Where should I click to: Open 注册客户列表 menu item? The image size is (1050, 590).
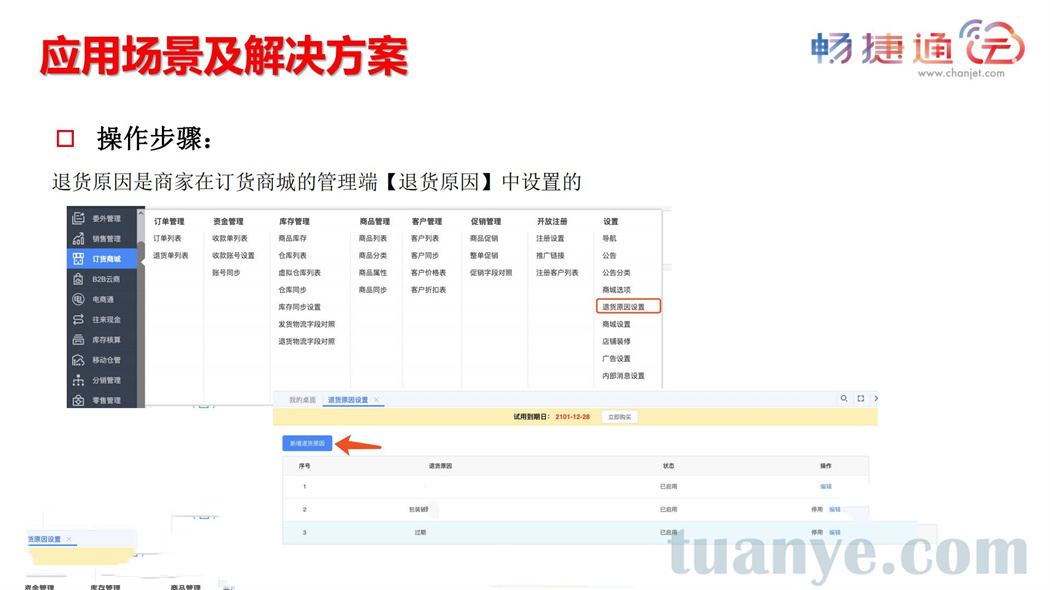point(557,273)
